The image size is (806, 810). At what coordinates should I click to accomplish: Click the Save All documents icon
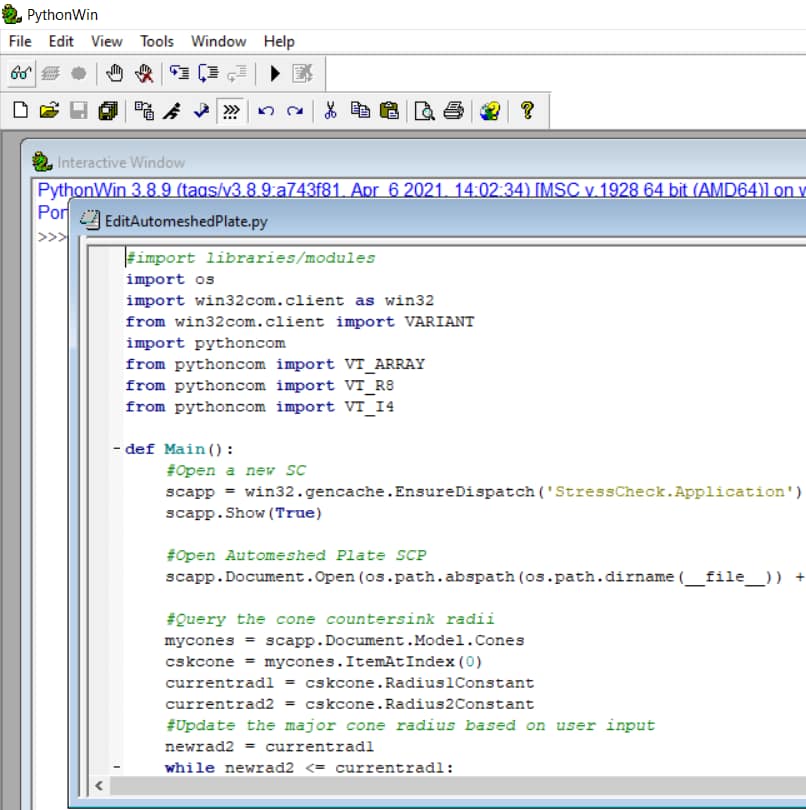(x=106, y=110)
